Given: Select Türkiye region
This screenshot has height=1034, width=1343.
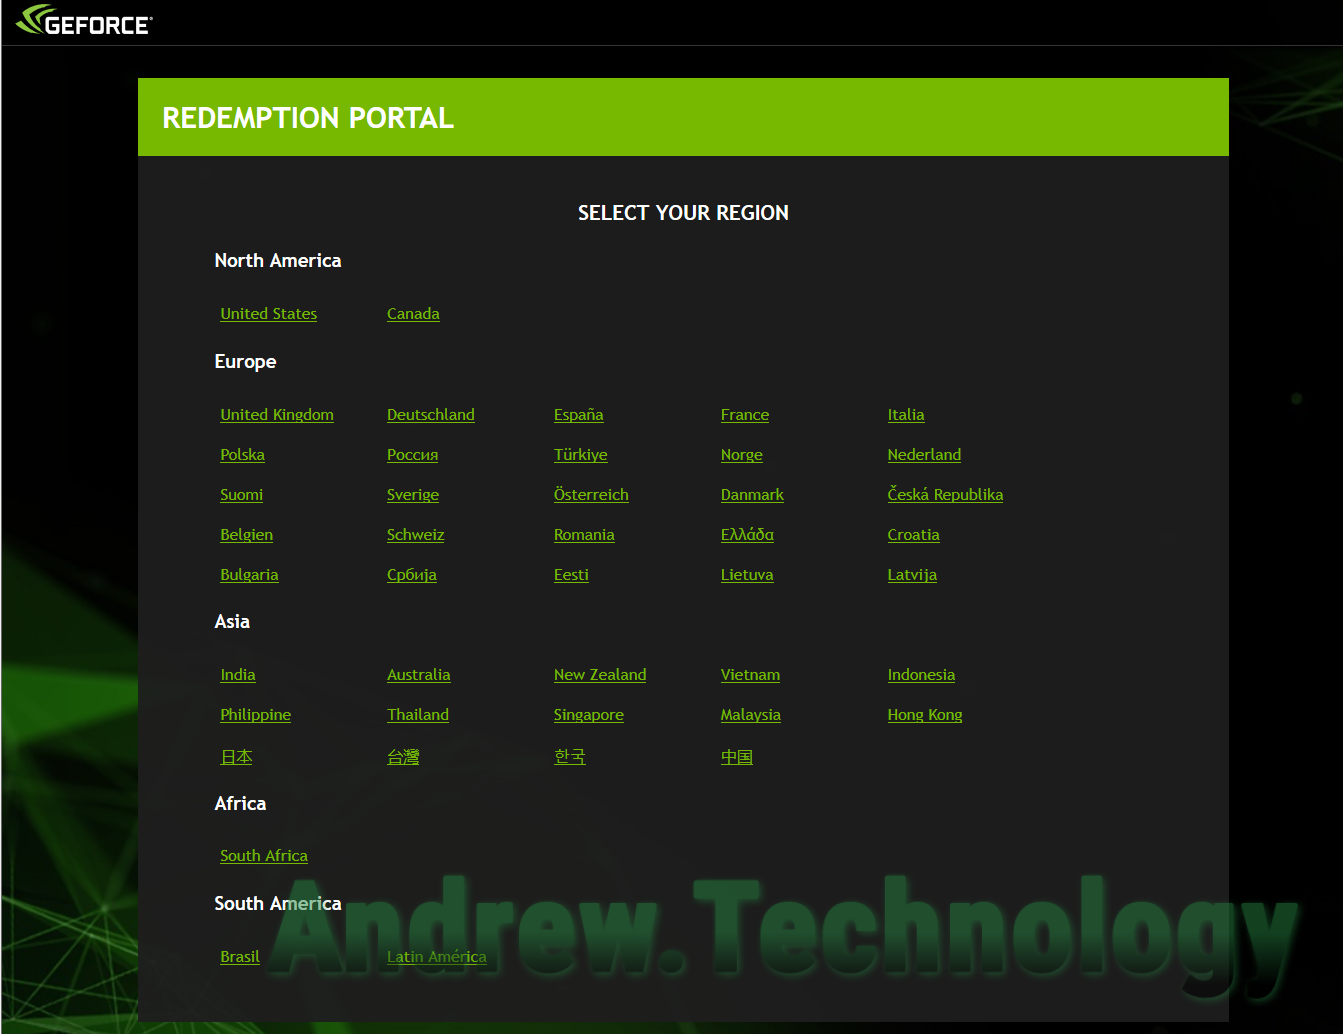Looking at the screenshot, I should click(x=581, y=455).
